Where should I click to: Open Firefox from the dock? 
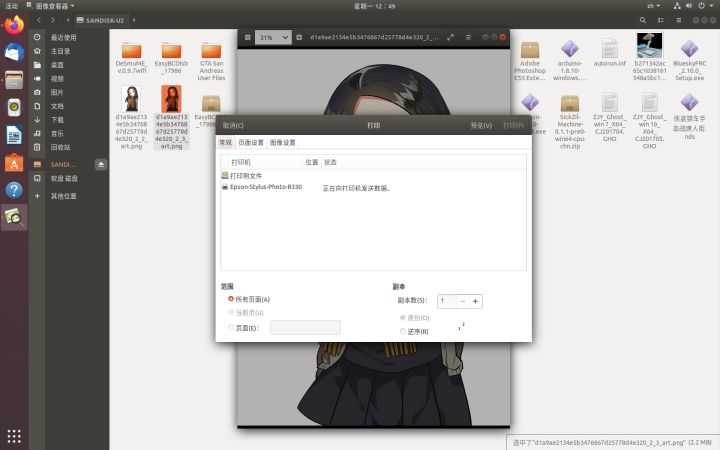[x=14, y=25]
